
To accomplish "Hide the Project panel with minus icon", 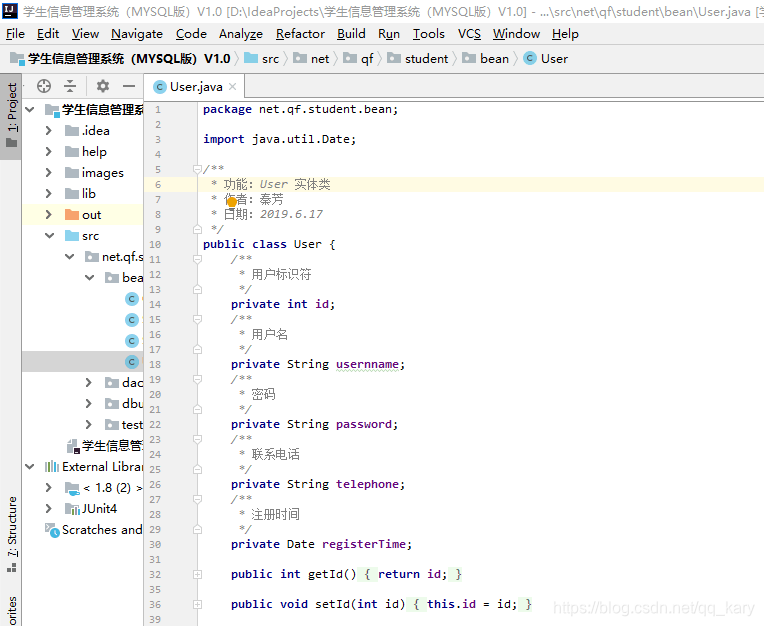I will [129, 86].
